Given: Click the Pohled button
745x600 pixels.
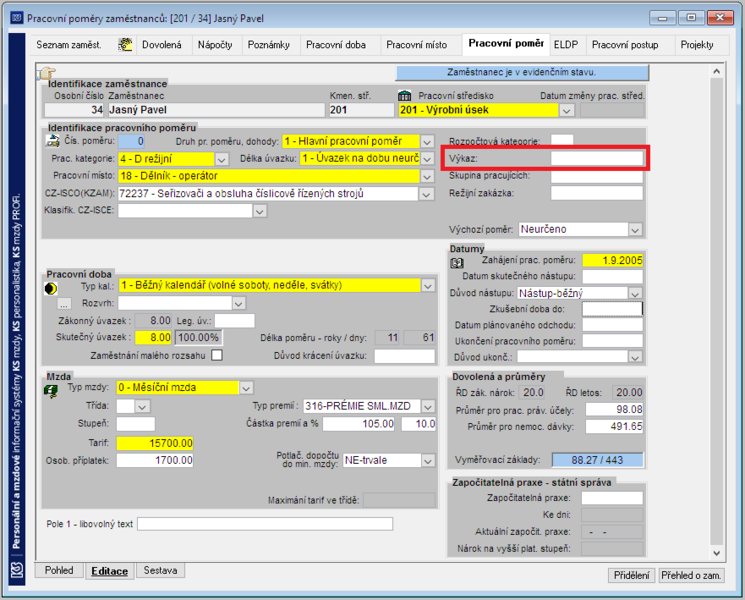Looking at the screenshot, I should tap(59, 571).
